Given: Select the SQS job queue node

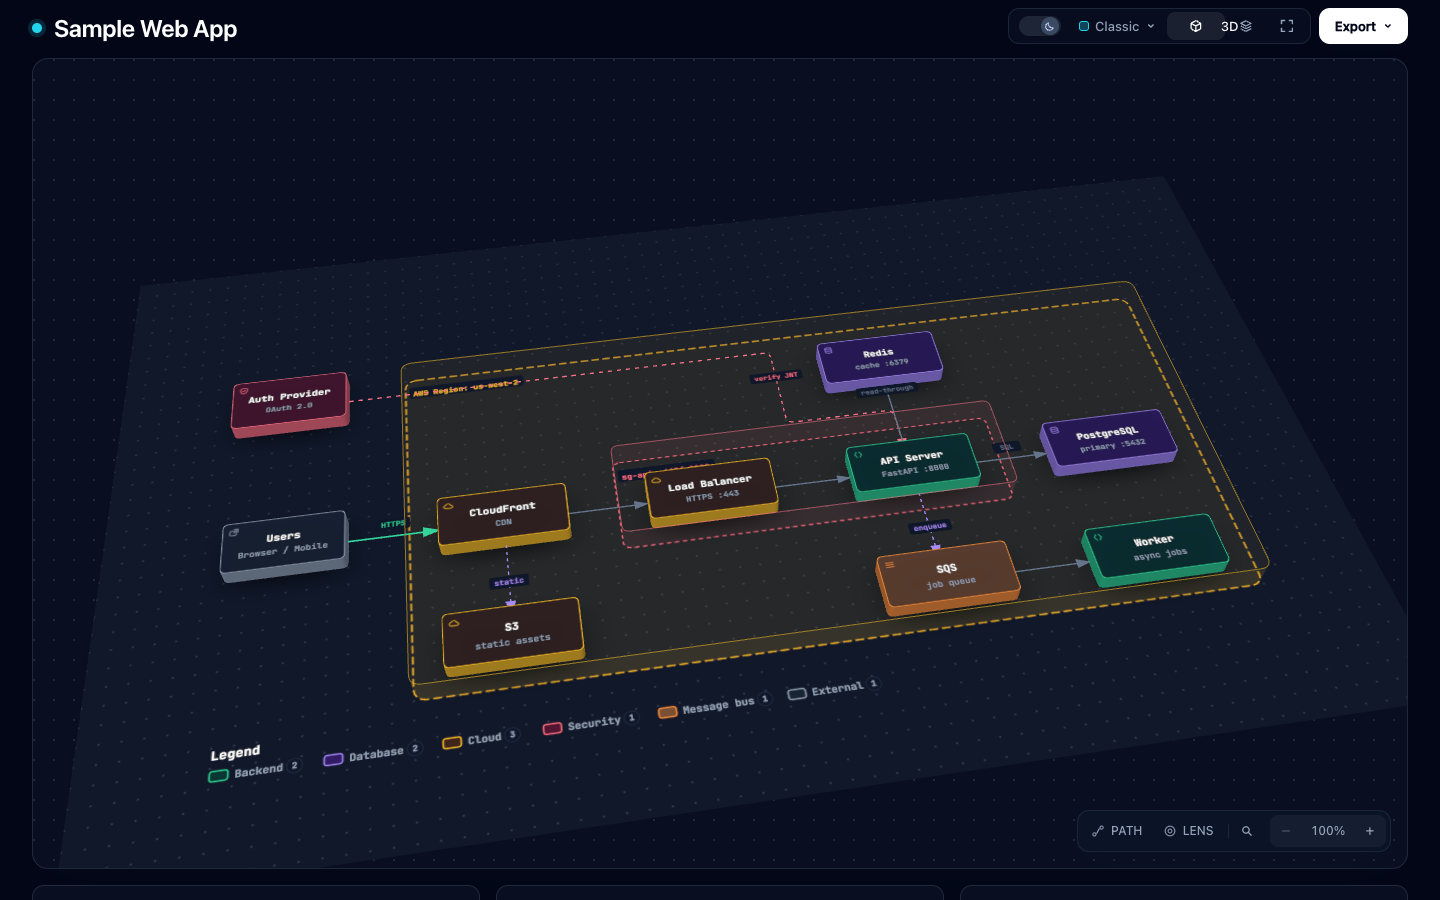Looking at the screenshot, I should tap(947, 577).
